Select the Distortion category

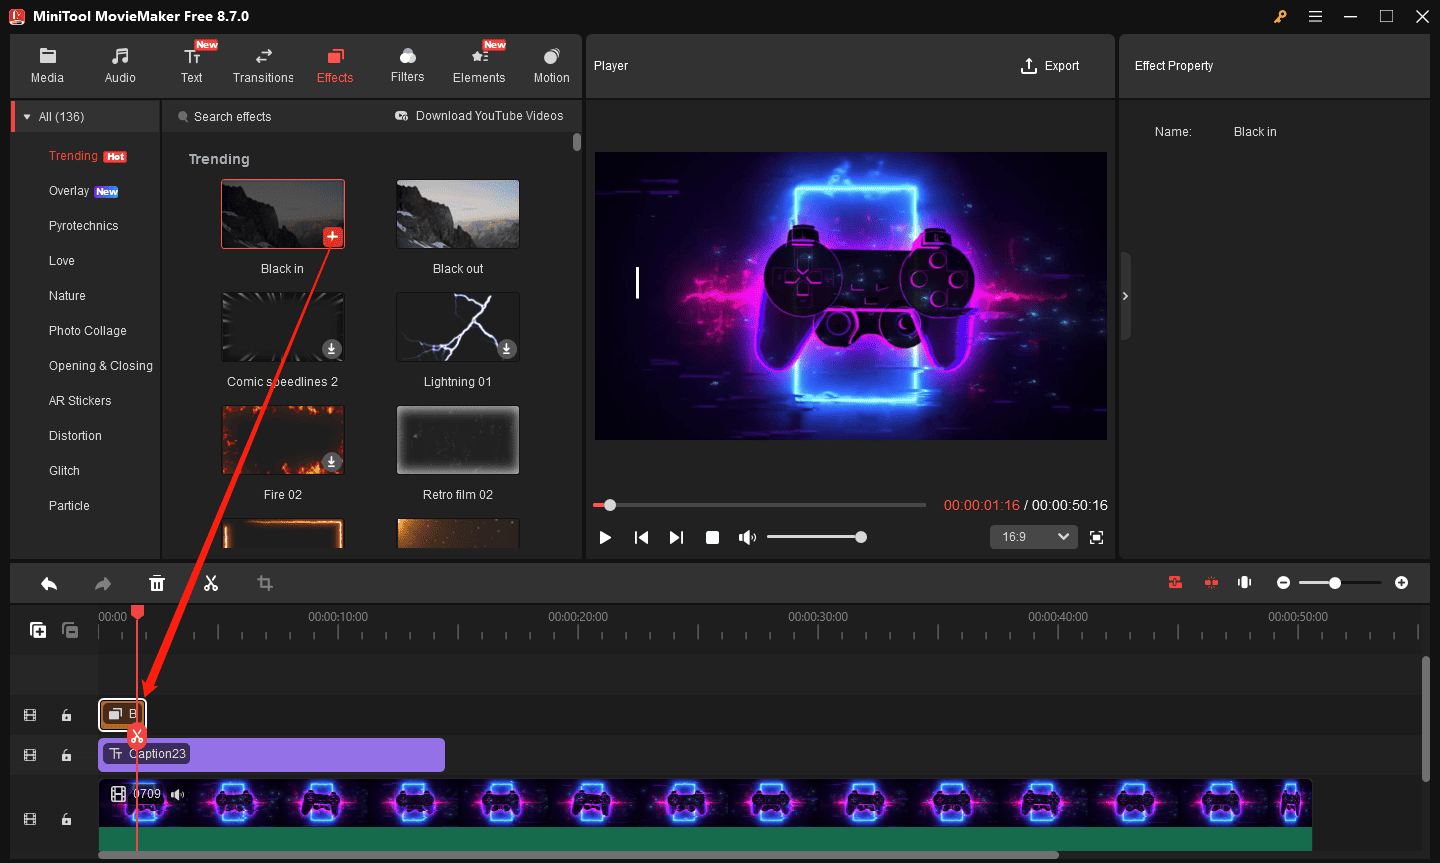coord(75,436)
